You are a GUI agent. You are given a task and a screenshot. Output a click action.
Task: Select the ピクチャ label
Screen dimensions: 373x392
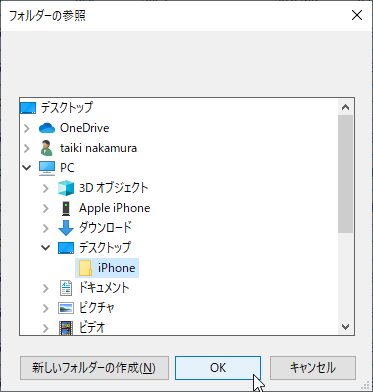(x=97, y=308)
